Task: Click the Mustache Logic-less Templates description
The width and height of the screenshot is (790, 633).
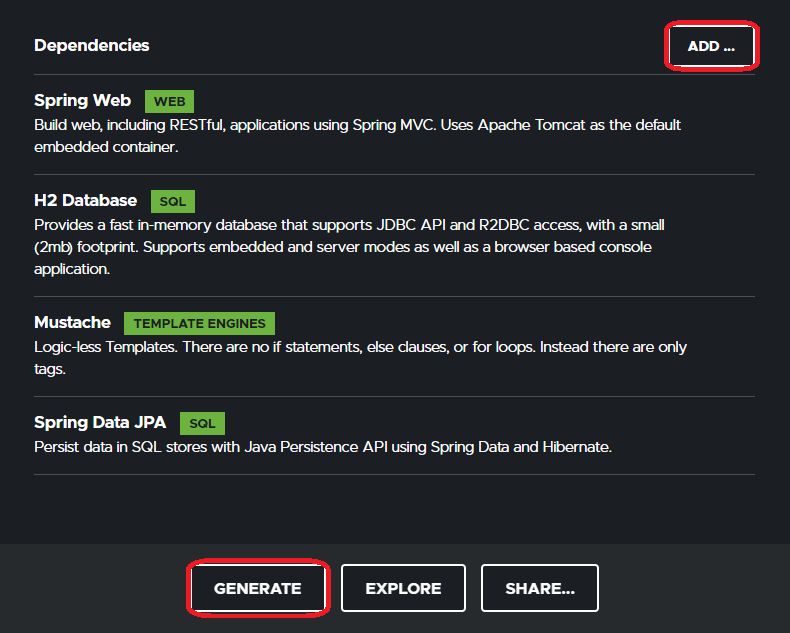Action: [360, 358]
